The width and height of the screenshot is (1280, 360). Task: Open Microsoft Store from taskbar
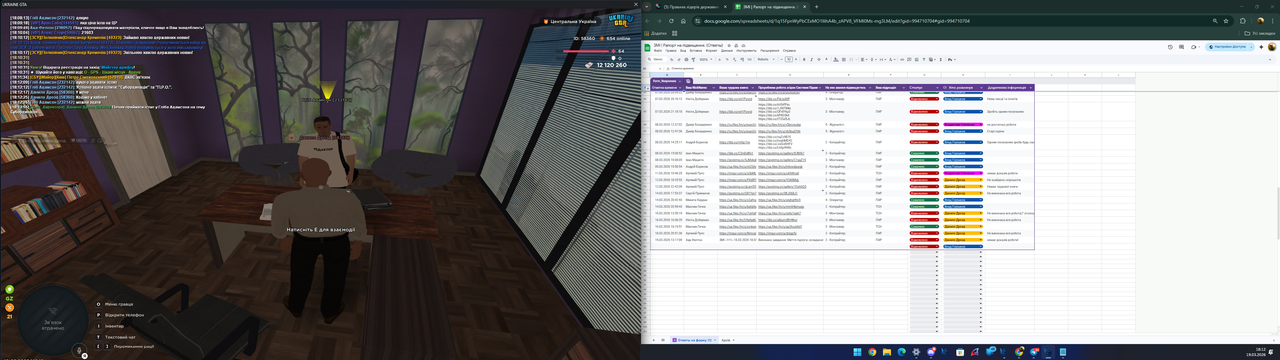tap(960, 352)
